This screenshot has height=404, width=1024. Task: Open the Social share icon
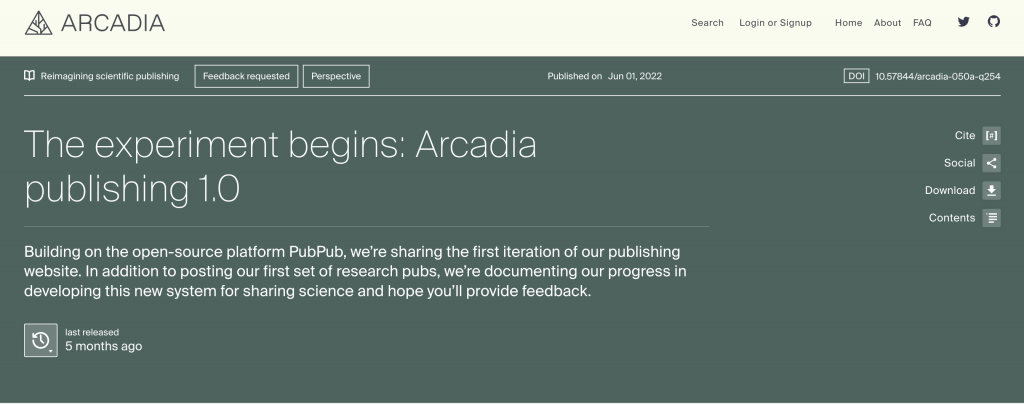point(991,163)
